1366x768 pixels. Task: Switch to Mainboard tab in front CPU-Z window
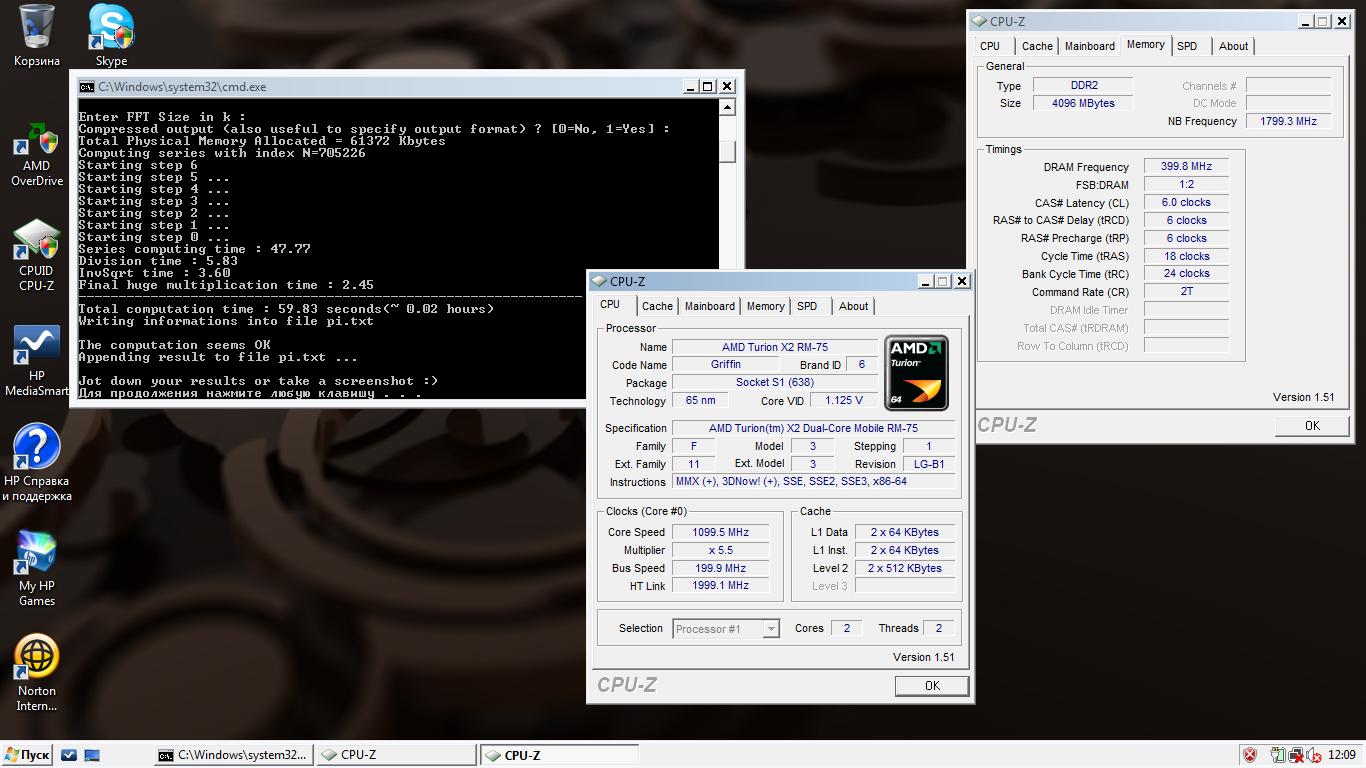(x=710, y=306)
